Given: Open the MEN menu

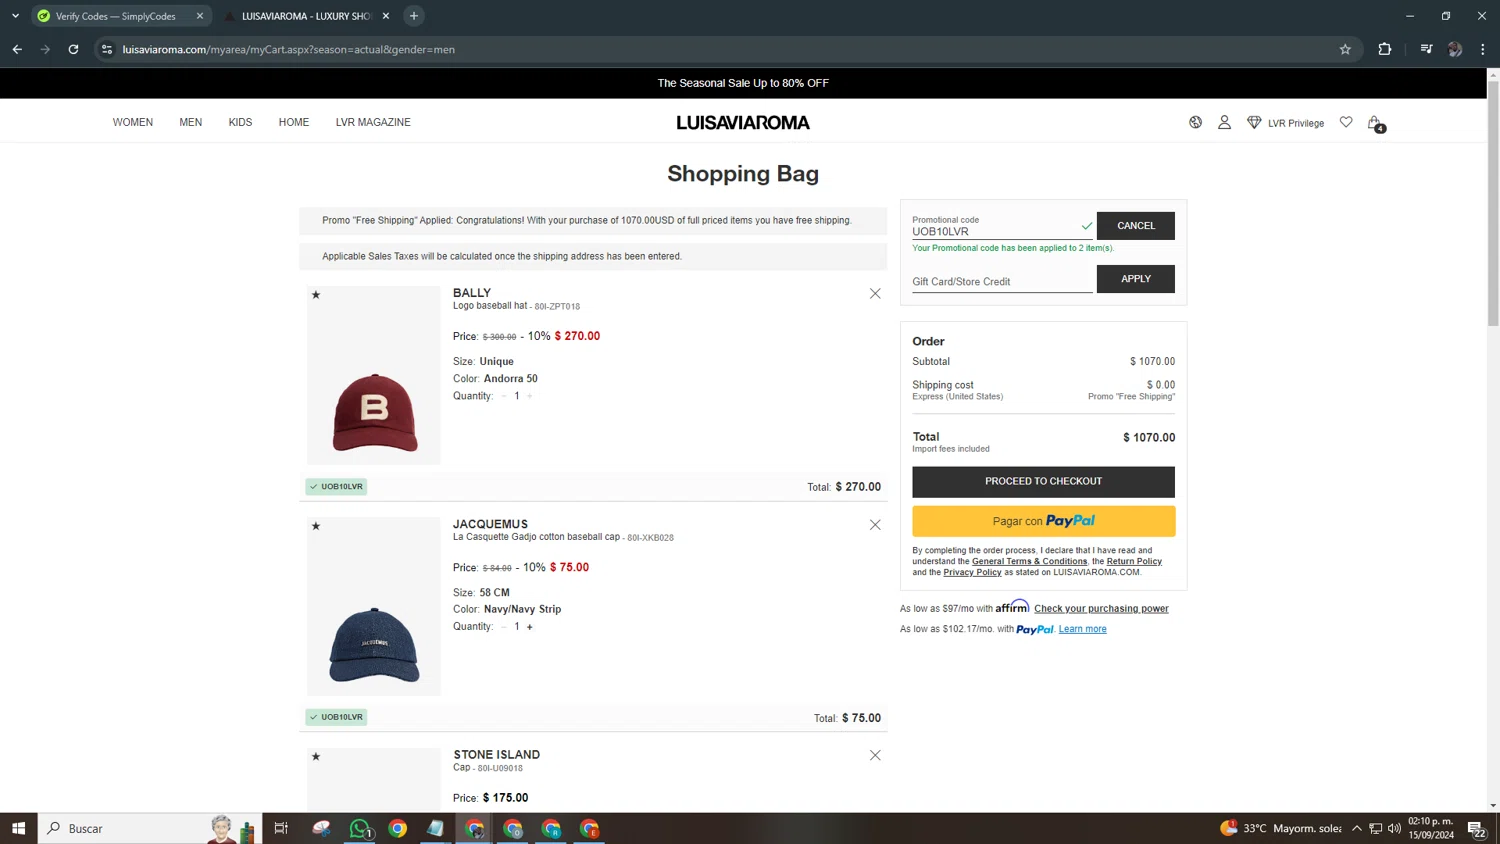Looking at the screenshot, I should pyautogui.click(x=191, y=122).
